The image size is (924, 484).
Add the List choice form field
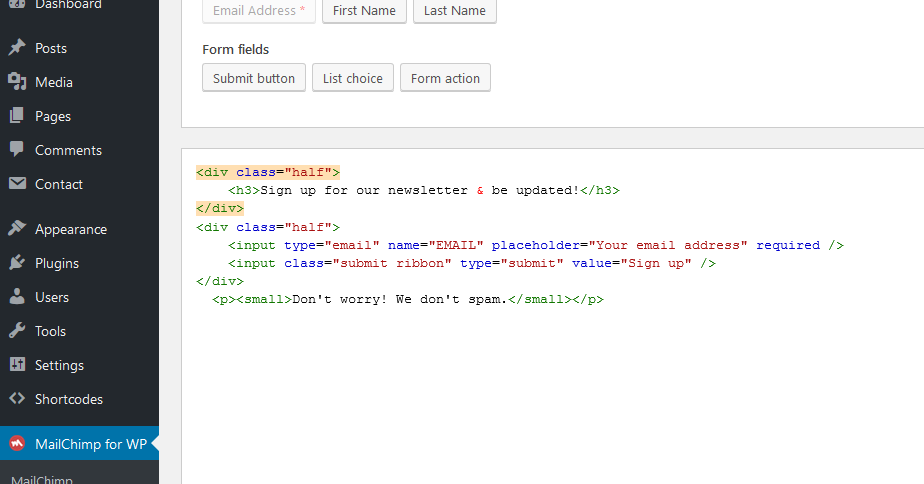352,78
